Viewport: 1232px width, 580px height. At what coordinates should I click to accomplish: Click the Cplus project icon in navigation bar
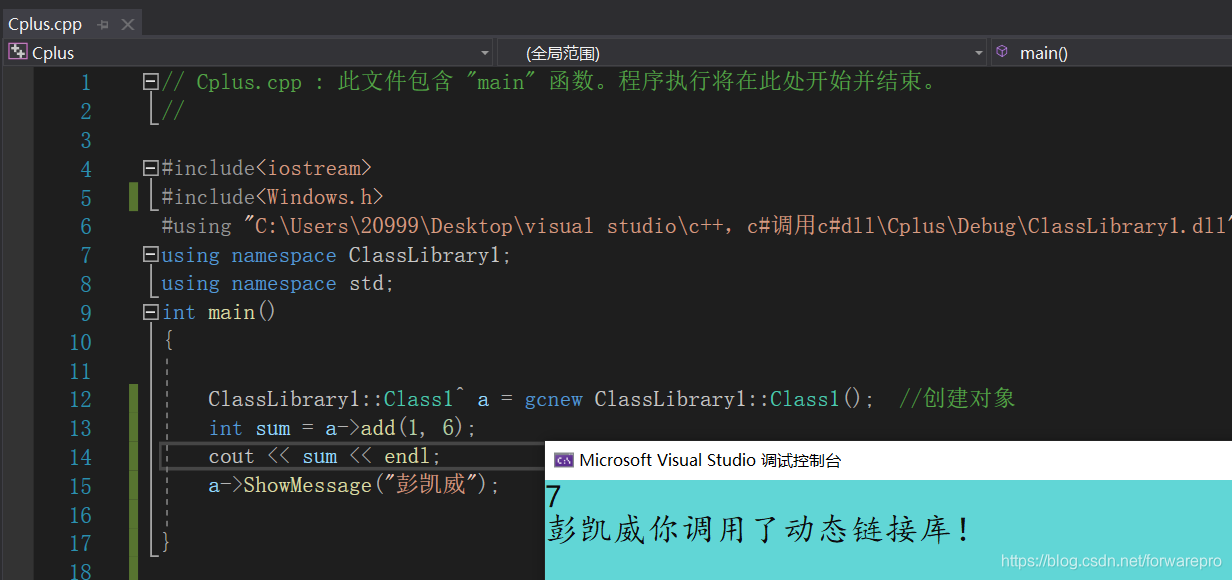pyautogui.click(x=17, y=52)
